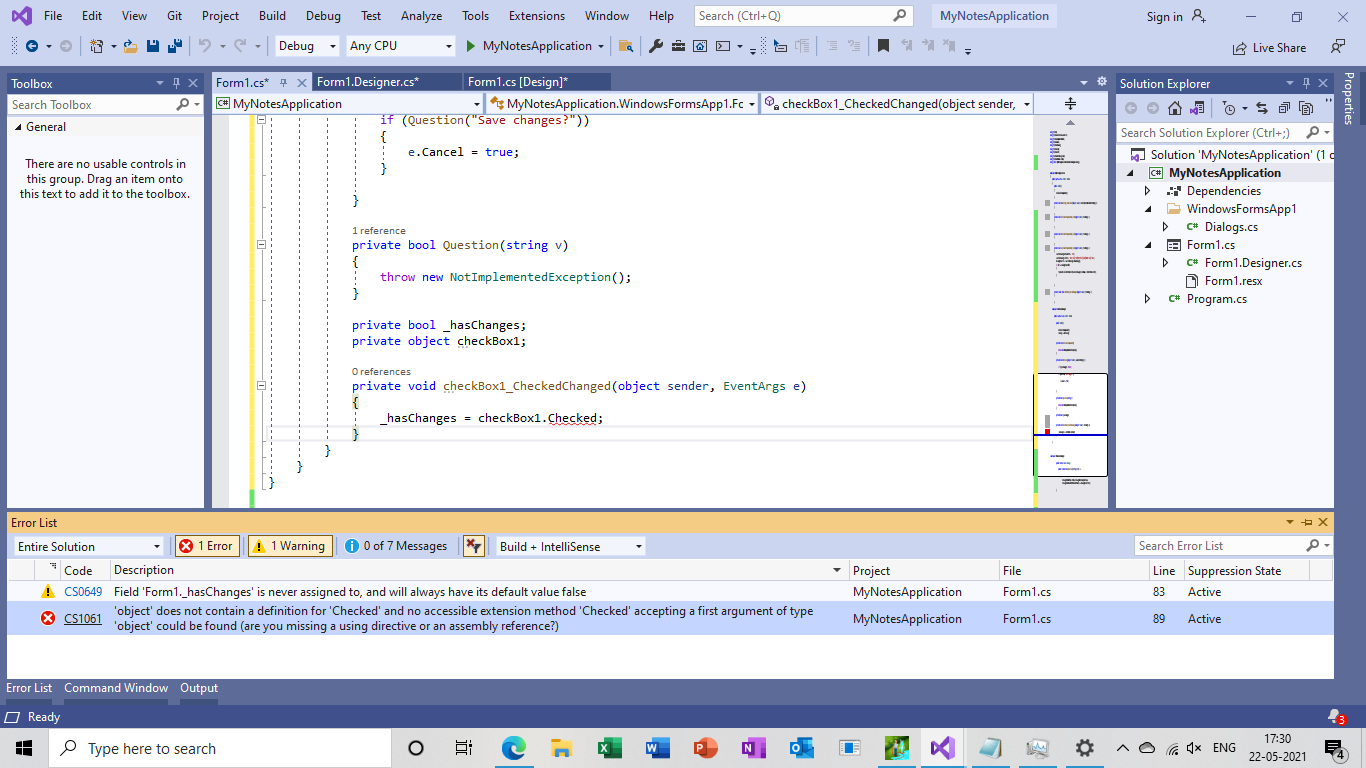Open the wrench tools icon in toolbar

657,46
